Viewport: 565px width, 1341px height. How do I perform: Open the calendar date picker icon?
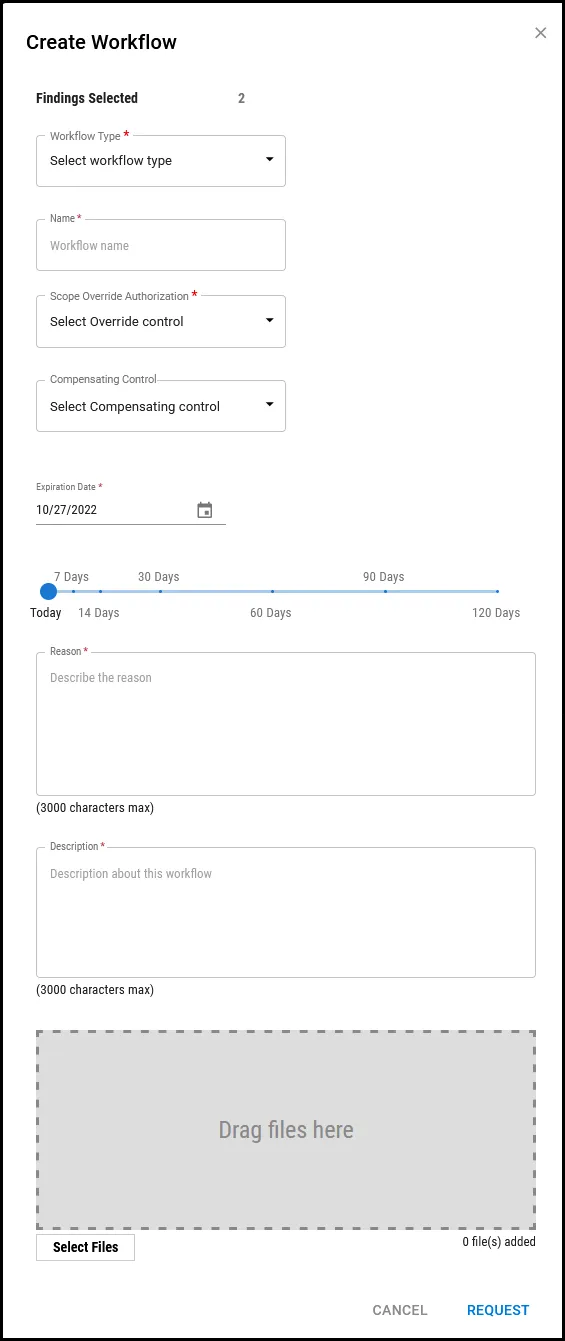pos(205,510)
